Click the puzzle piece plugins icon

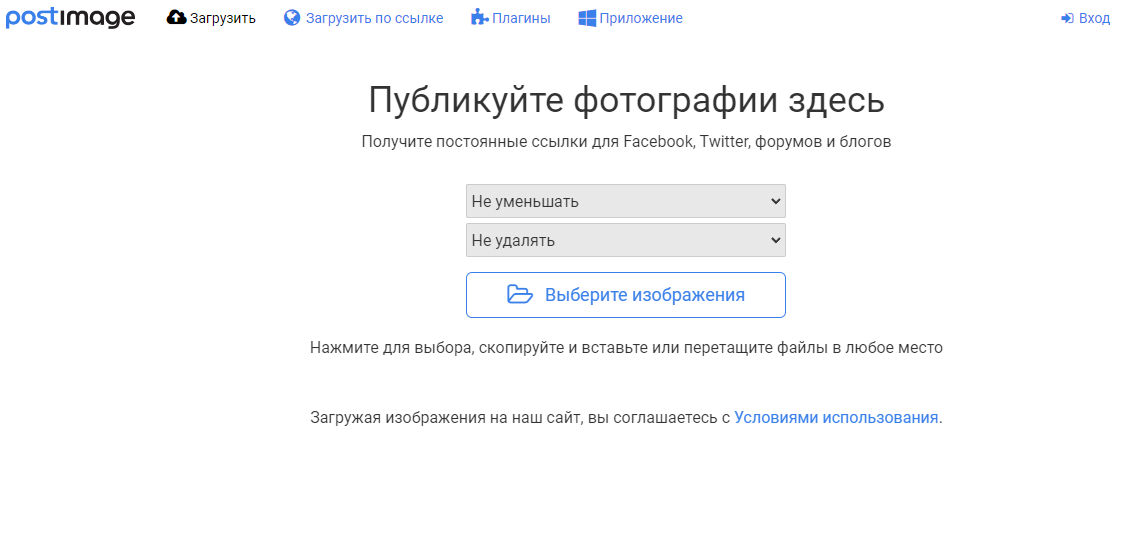coord(479,17)
